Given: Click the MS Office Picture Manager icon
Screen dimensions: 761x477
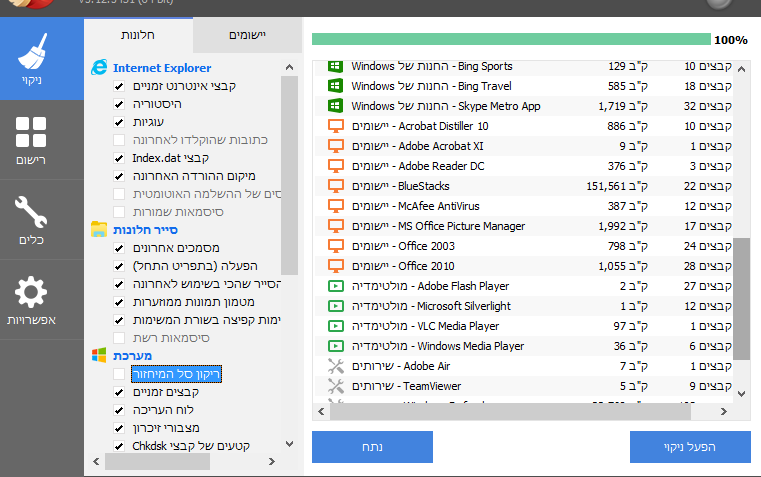Looking at the screenshot, I should [x=335, y=226].
